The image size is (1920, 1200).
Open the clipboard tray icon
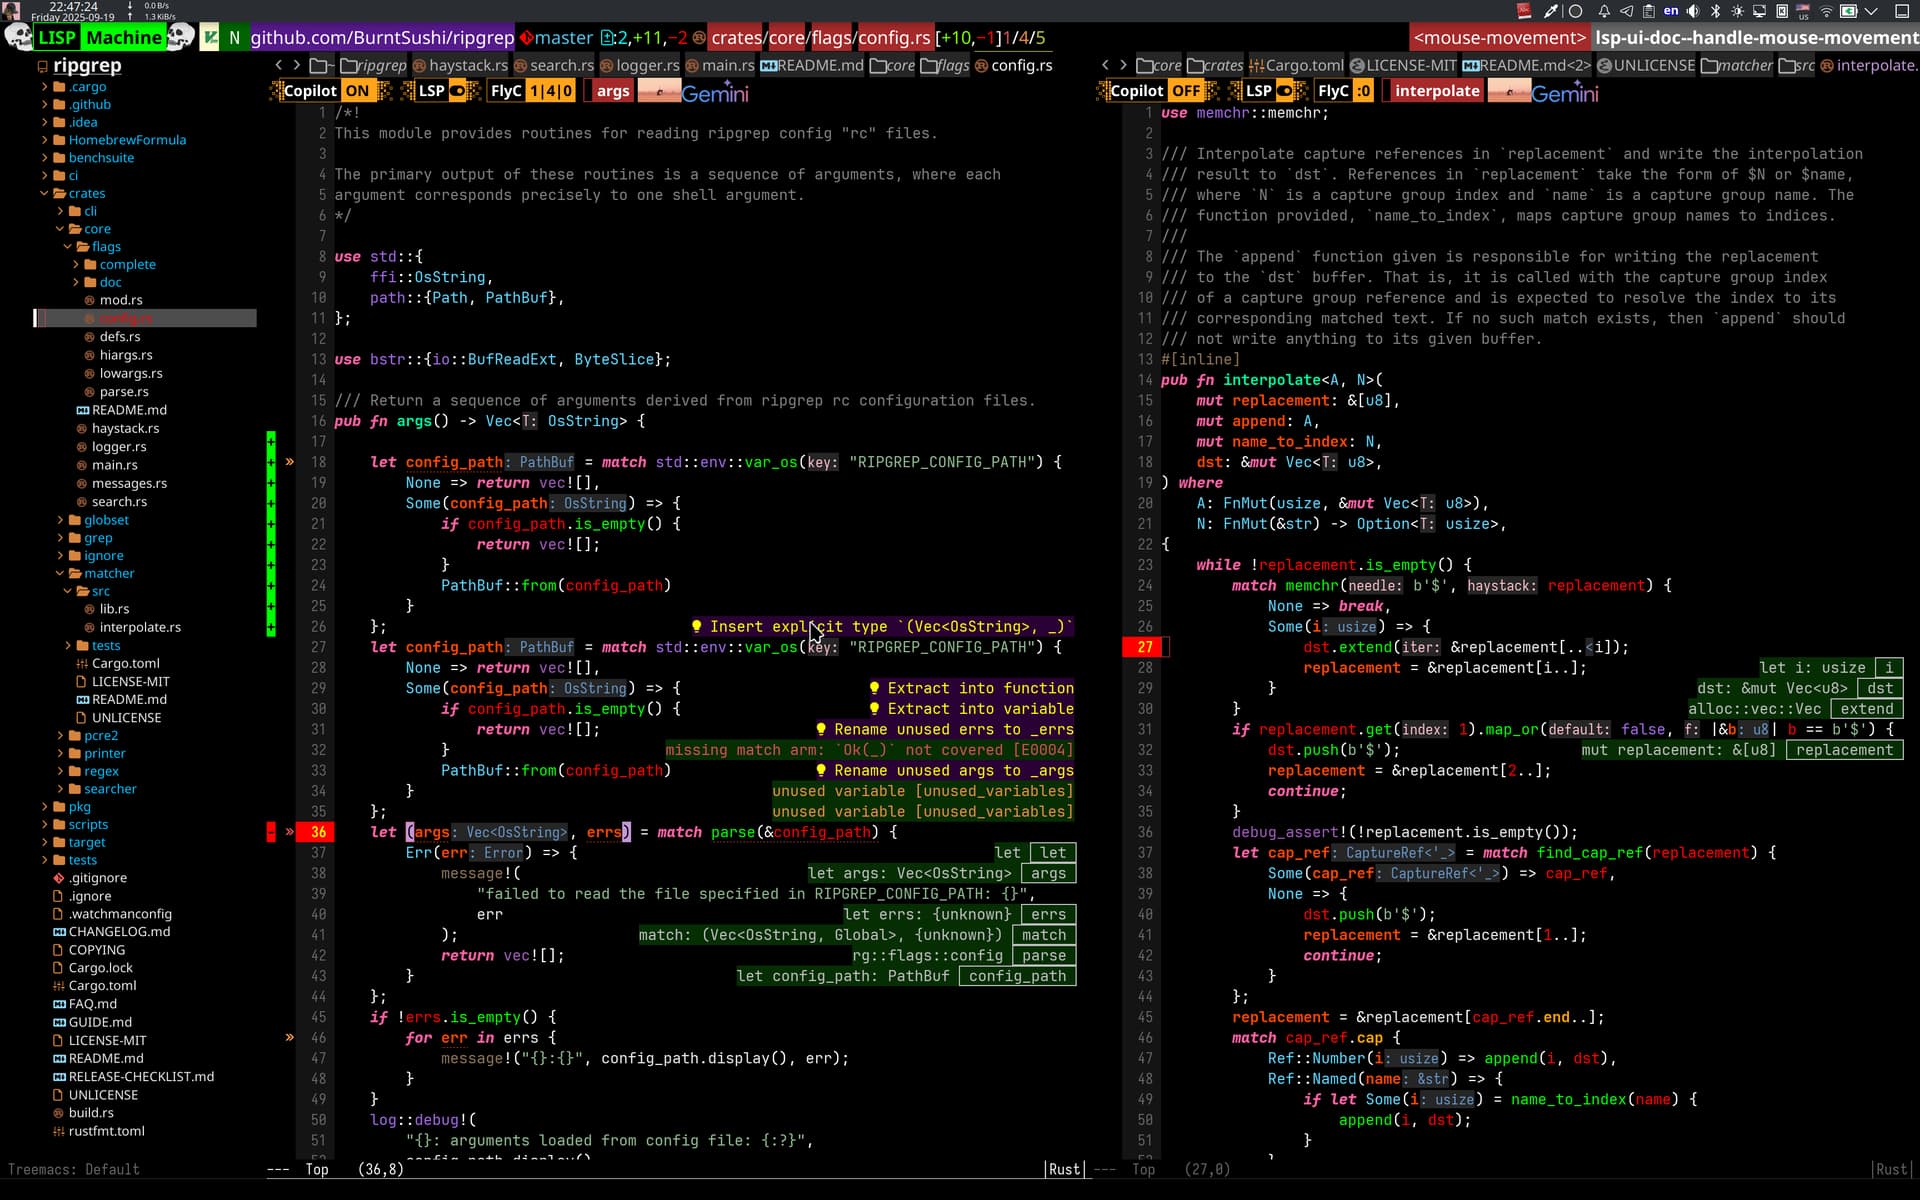pyautogui.click(x=1648, y=11)
